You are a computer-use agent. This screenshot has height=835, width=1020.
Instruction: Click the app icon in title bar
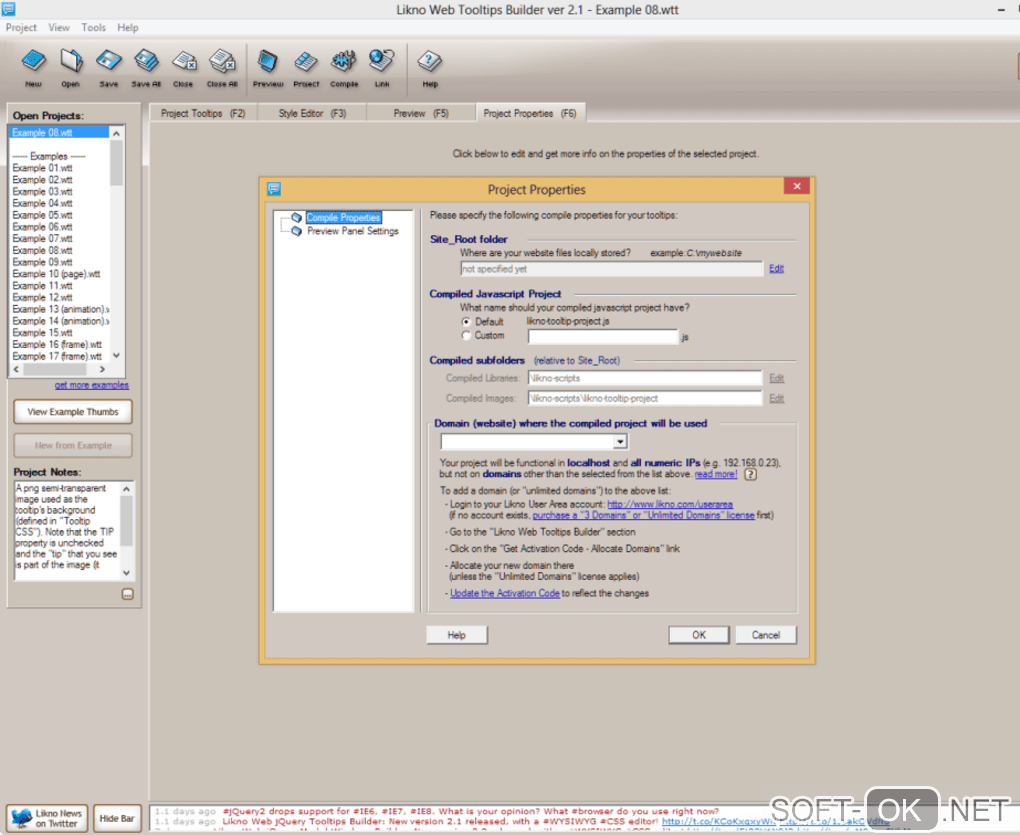tap(8, 8)
